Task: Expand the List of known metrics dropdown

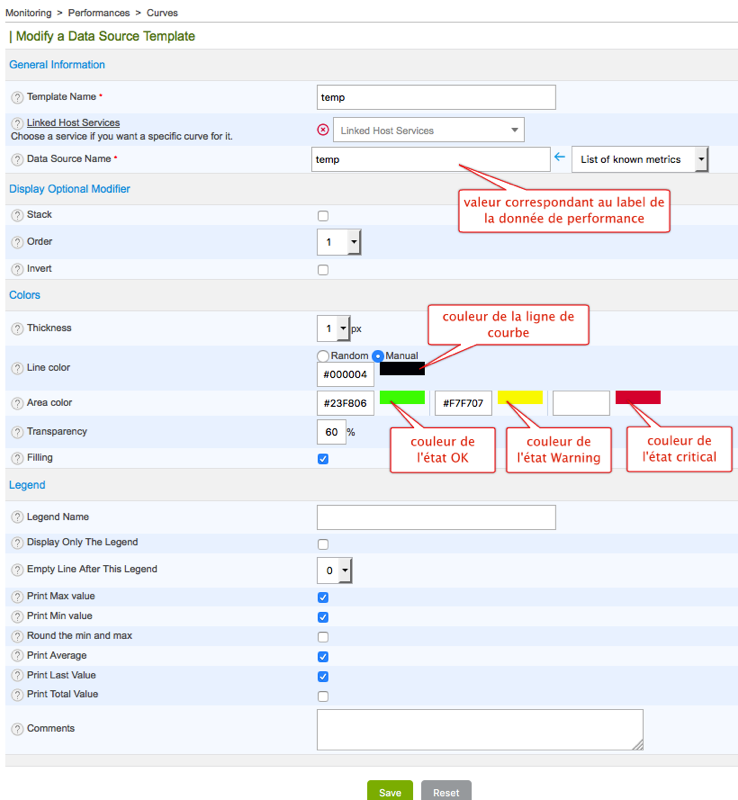Action: [x=639, y=159]
